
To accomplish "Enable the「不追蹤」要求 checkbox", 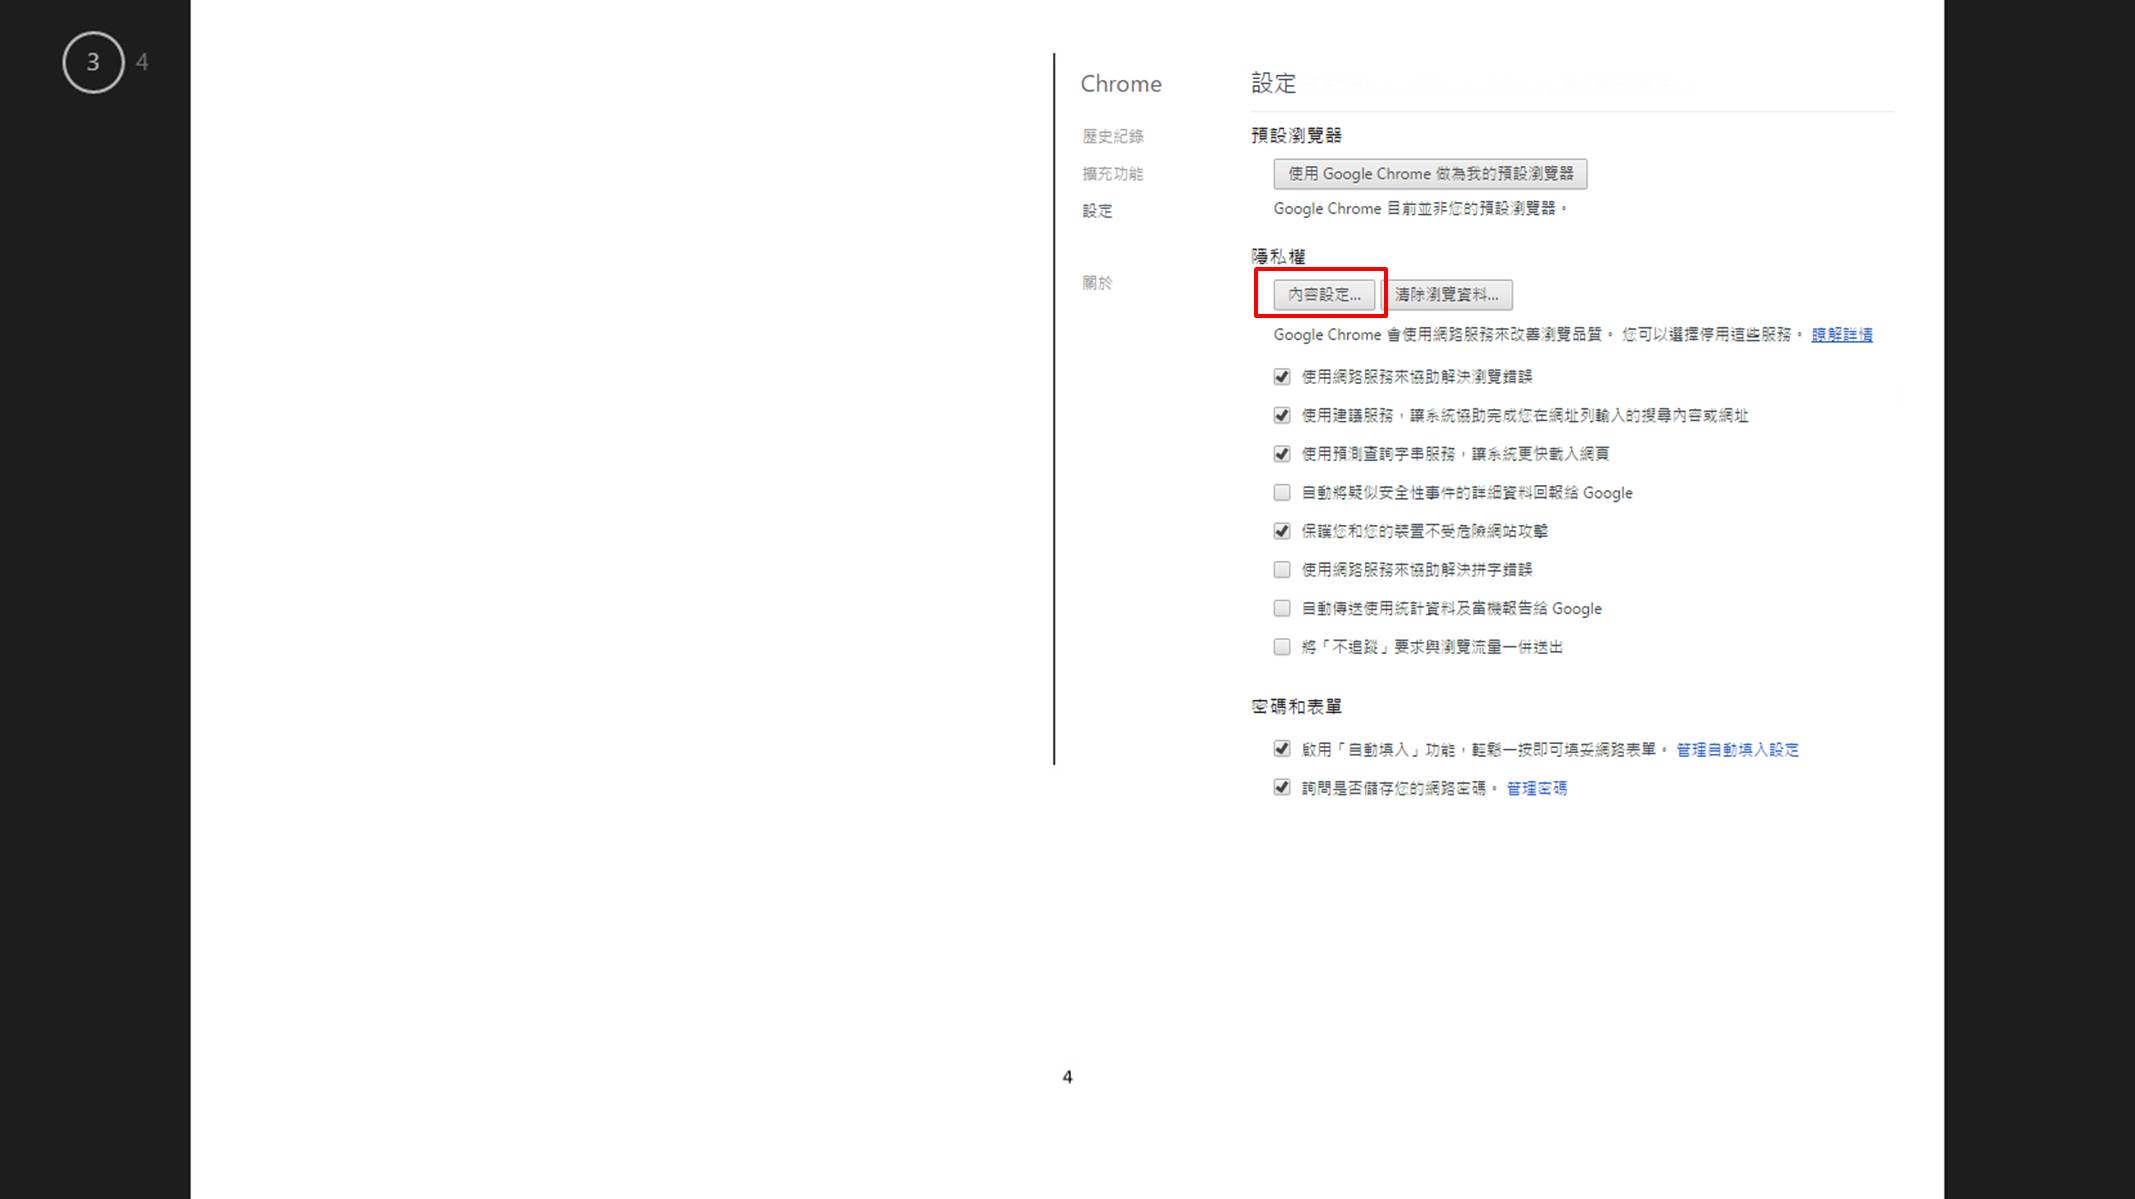I will [x=1282, y=647].
